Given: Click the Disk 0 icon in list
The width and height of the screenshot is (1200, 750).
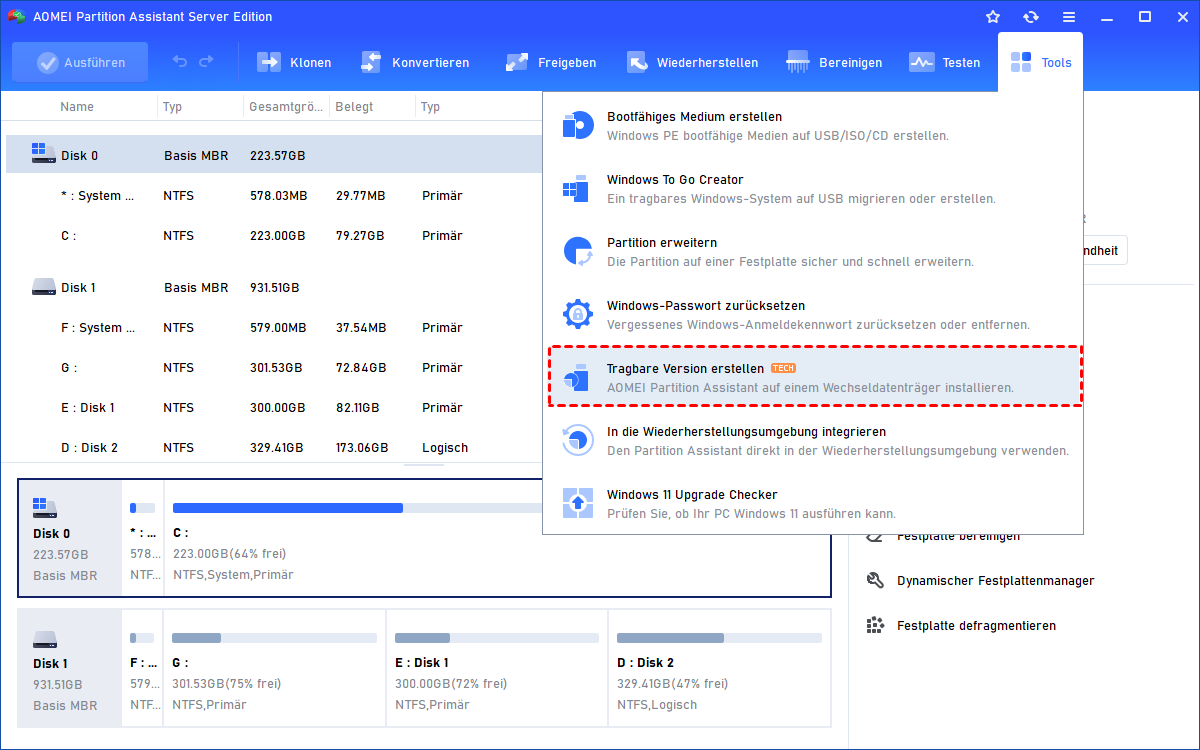Looking at the screenshot, I should [x=43, y=154].
